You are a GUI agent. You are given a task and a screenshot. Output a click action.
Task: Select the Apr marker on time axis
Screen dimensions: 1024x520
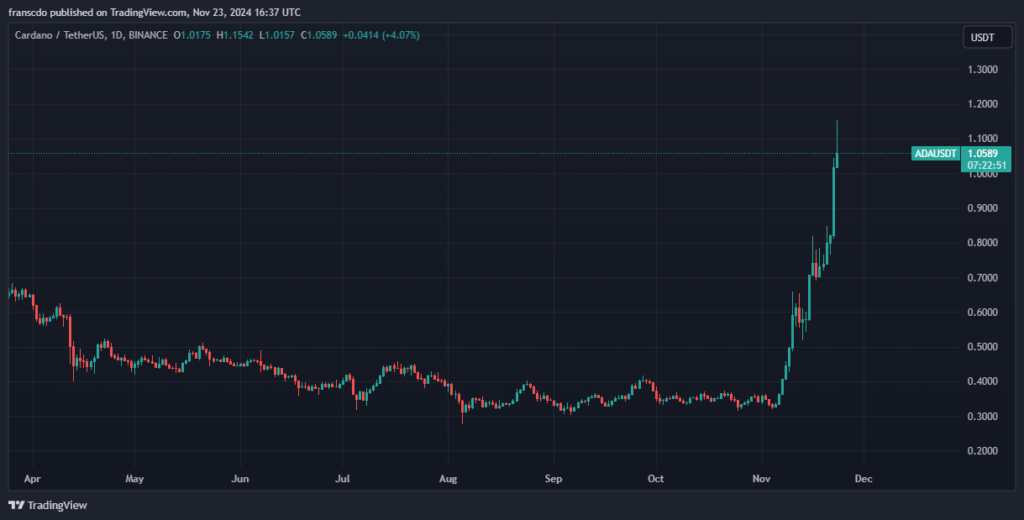(30, 479)
